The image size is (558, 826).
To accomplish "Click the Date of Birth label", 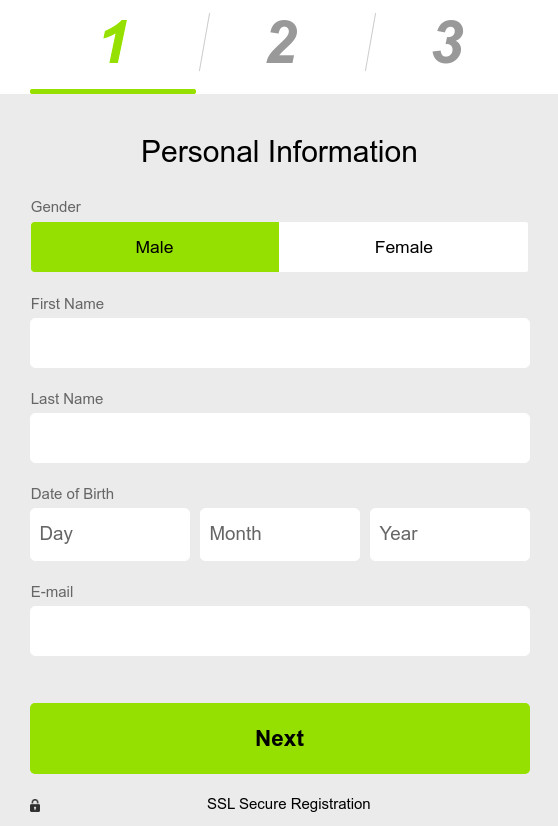I will tap(72, 494).
